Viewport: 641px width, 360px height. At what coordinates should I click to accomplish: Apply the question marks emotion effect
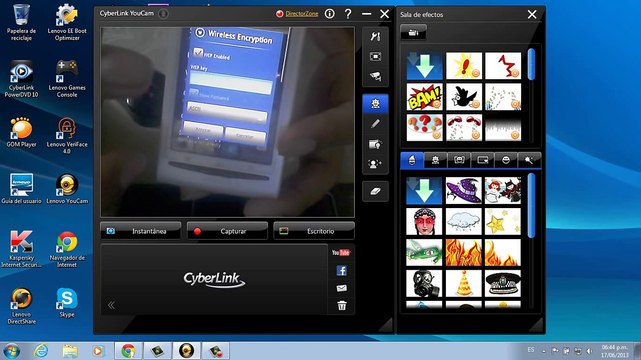pyautogui.click(x=424, y=127)
